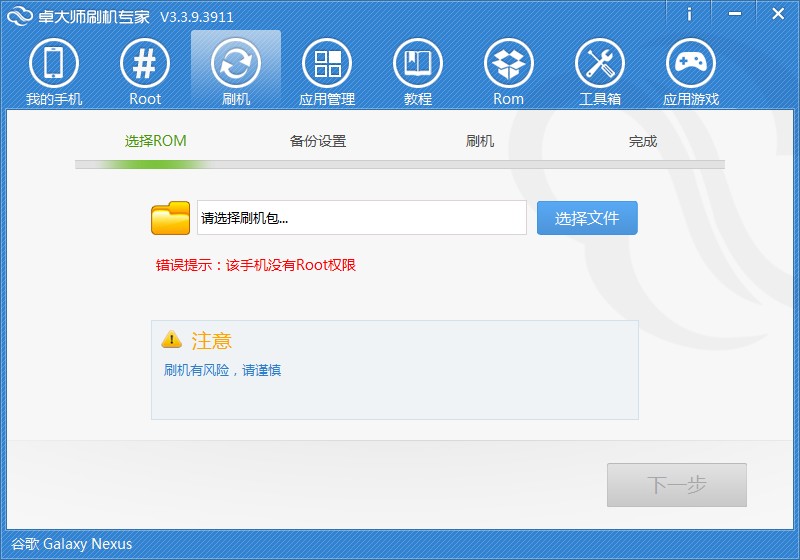The image size is (800, 560).
Task: Select the 完成 step tab
Action: click(643, 141)
